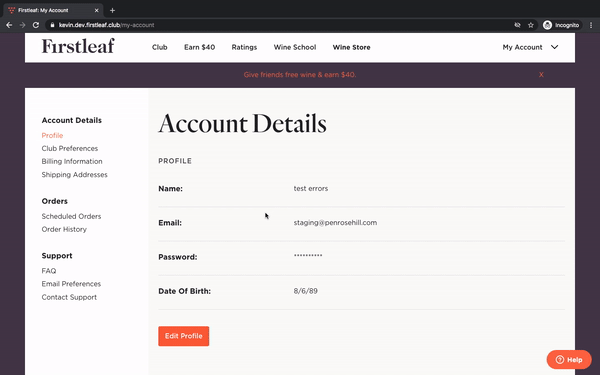Viewport: 600px width, 375px height.
Task: Bookmark this page with the star icon
Action: (531, 25)
